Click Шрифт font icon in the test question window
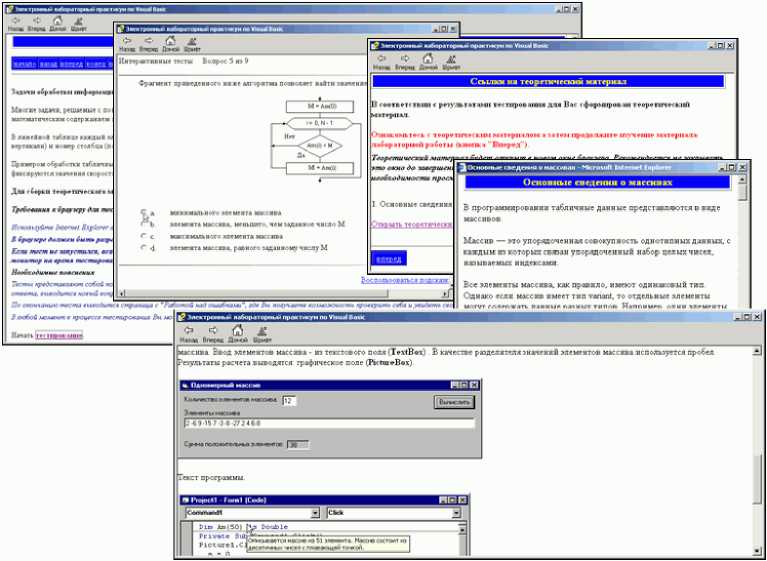767x561 pixels. point(192,41)
